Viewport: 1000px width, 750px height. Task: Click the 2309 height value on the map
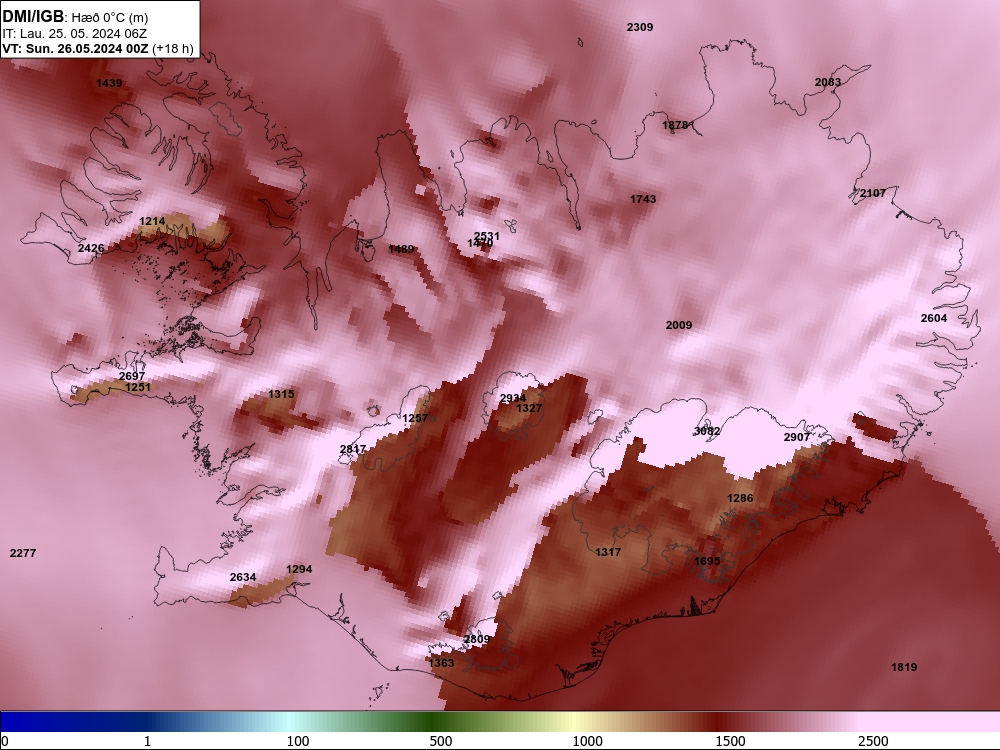[640, 27]
